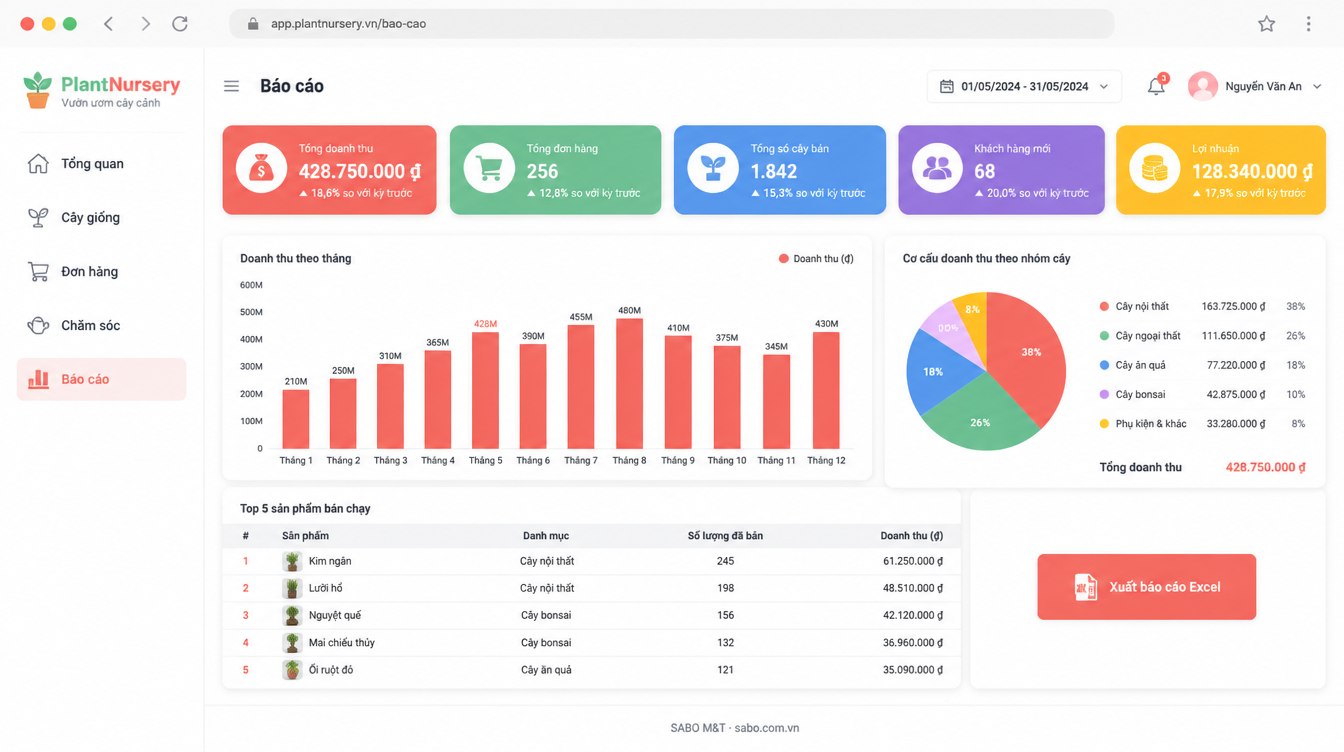Go to Tổng quan in sidebar
The width and height of the screenshot is (1344, 752).
point(101,163)
